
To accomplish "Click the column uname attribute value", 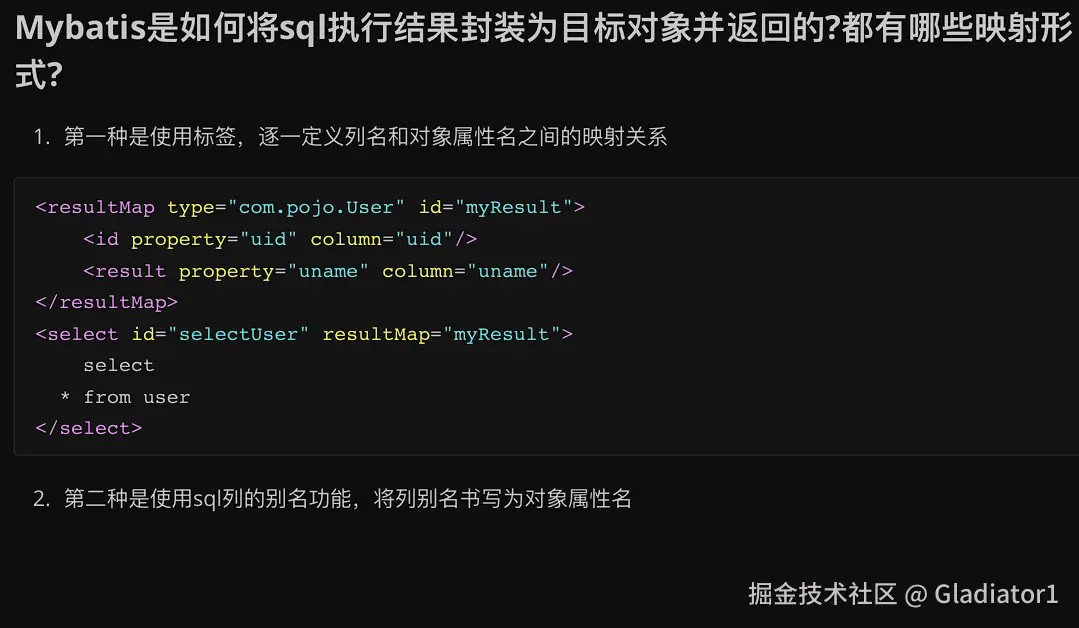I will pyautogui.click(x=508, y=271).
